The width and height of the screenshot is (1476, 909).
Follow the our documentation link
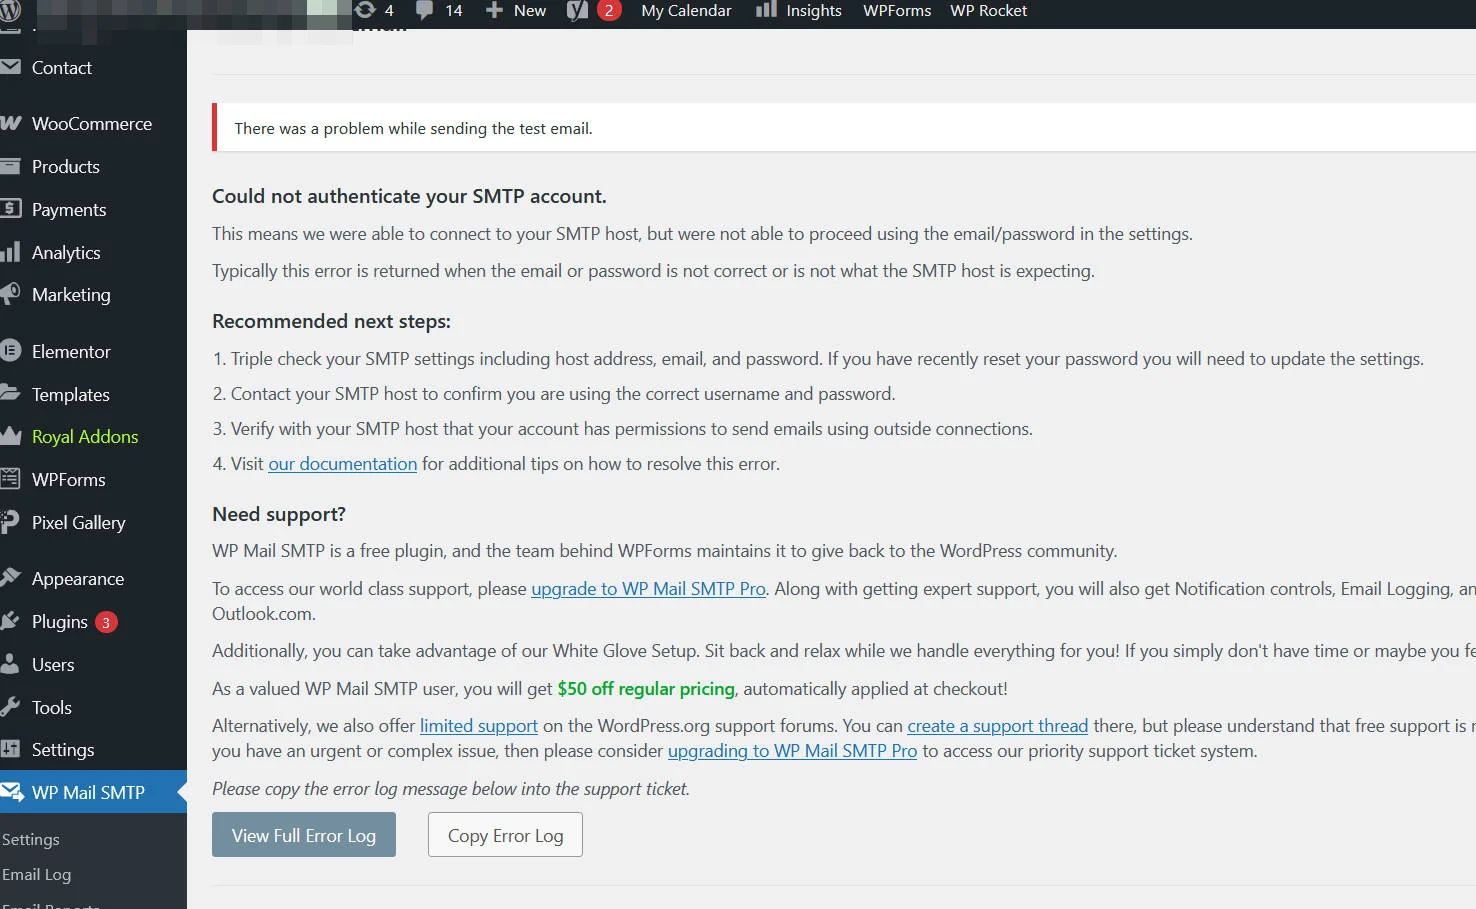342,463
